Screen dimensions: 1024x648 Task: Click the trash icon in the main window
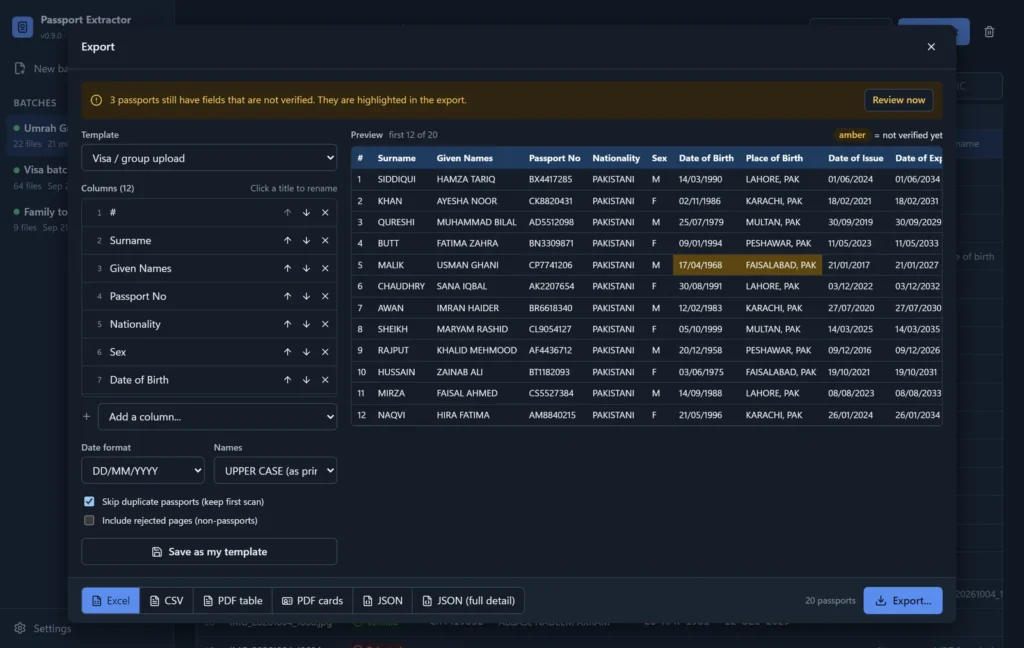[989, 31]
